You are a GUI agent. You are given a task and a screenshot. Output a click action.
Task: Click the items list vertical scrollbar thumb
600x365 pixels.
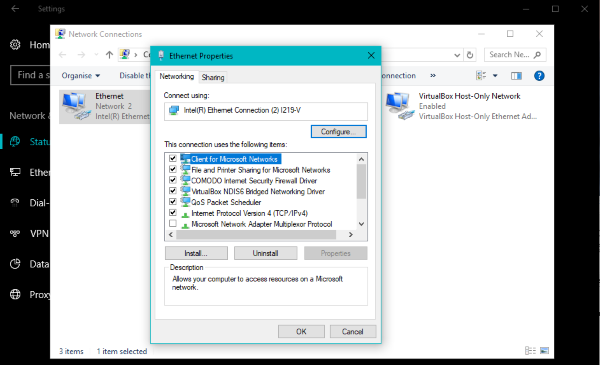click(361, 181)
